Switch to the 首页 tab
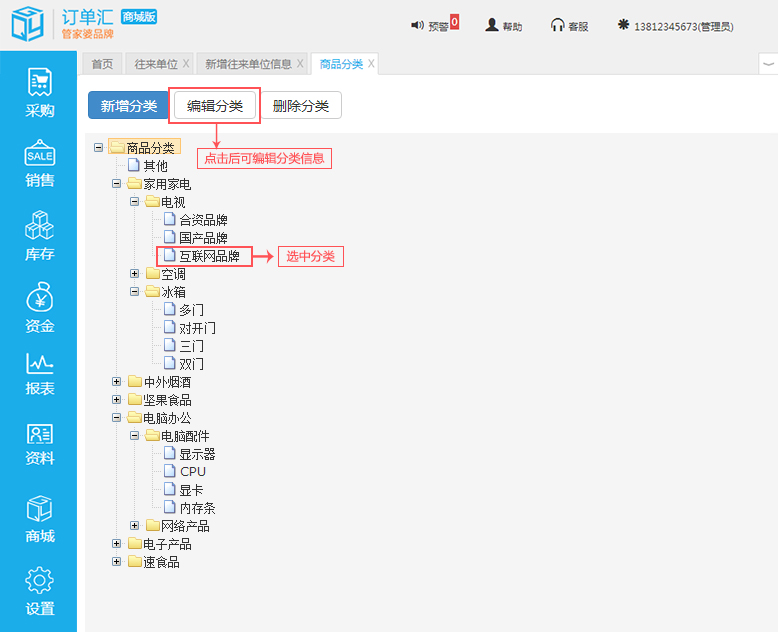Screen dimensions: 780x632 tap(102, 64)
